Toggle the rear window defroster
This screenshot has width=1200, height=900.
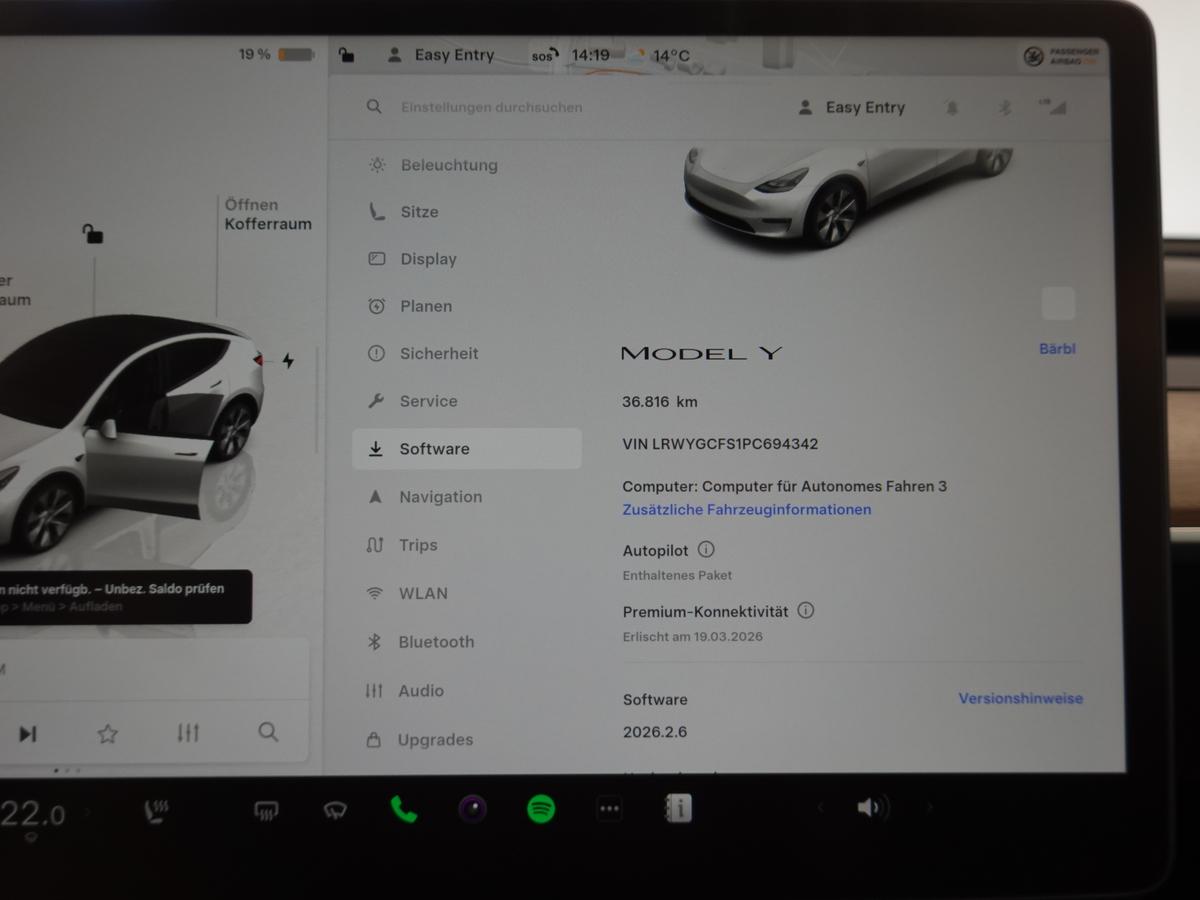click(265, 810)
